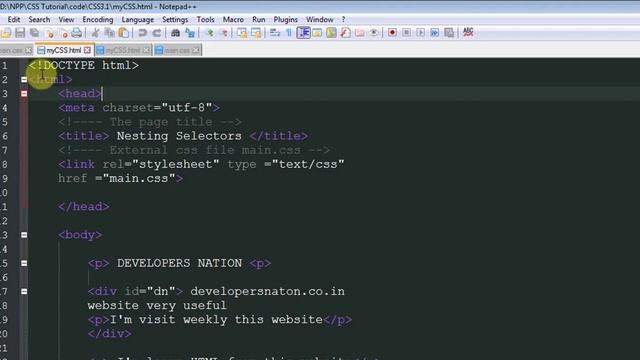This screenshot has height=360, width=640.
Task: Click the Close document toolbar icon
Action: [49, 33]
